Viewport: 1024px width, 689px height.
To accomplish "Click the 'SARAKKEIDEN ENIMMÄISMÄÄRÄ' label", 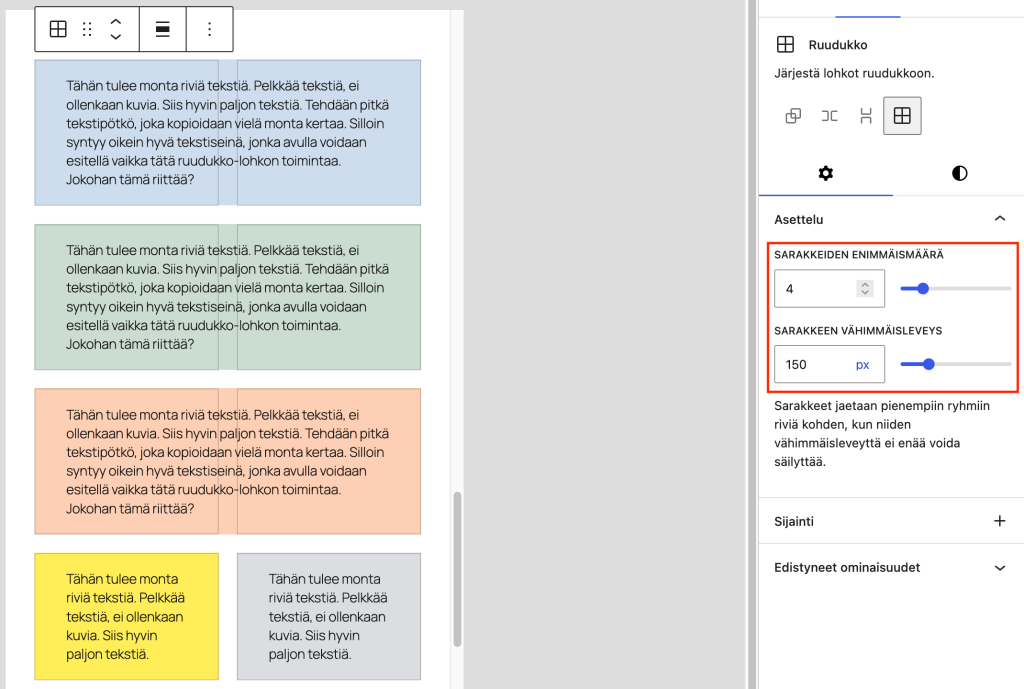I will coord(859,255).
